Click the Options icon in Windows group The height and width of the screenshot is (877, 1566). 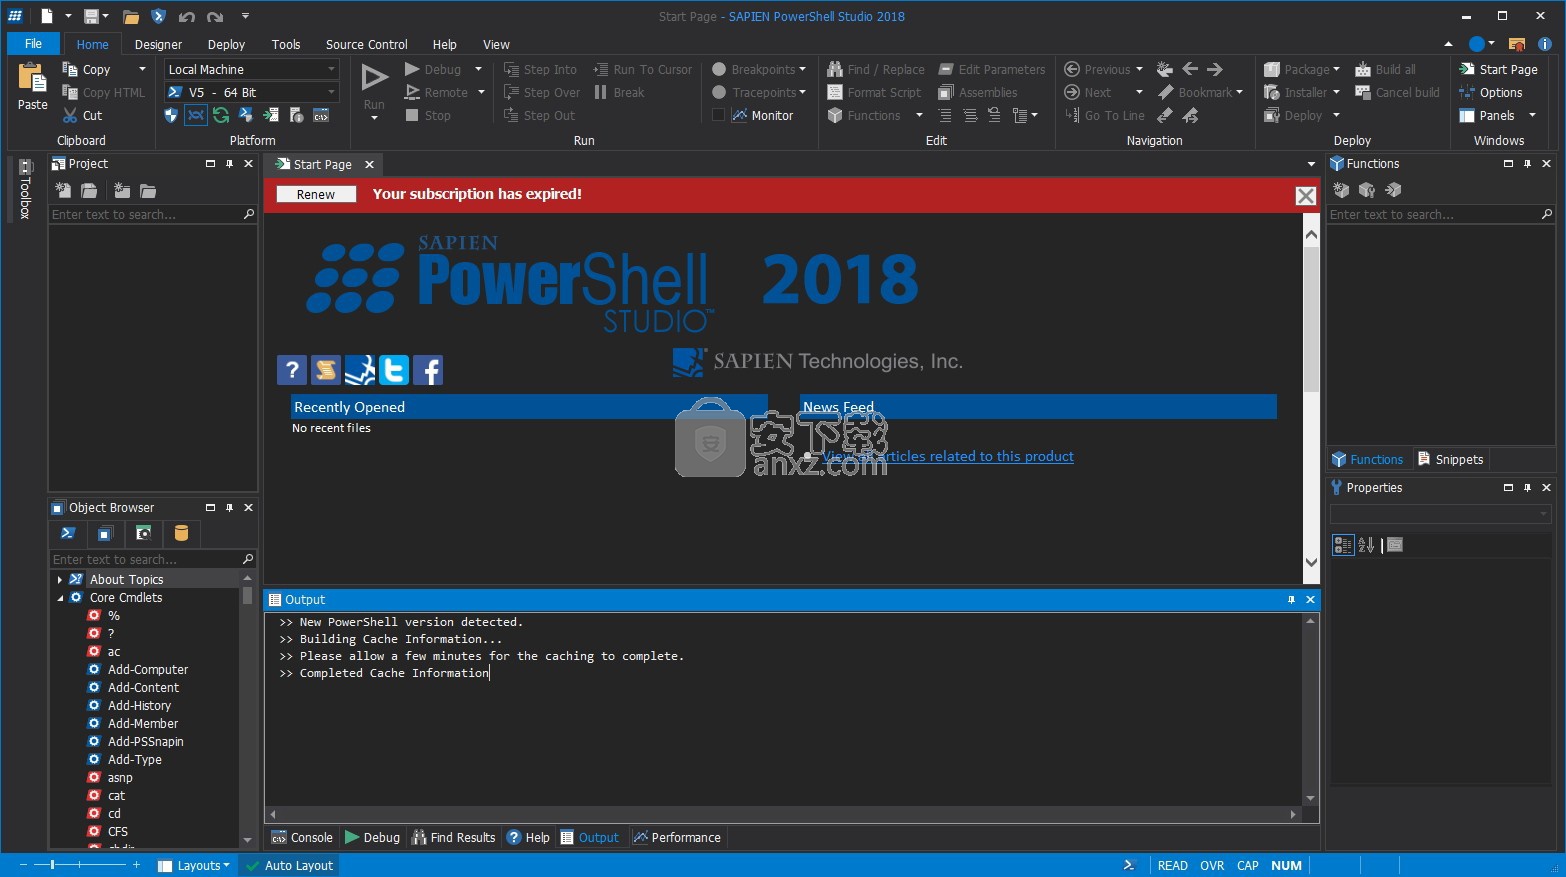click(x=1467, y=92)
